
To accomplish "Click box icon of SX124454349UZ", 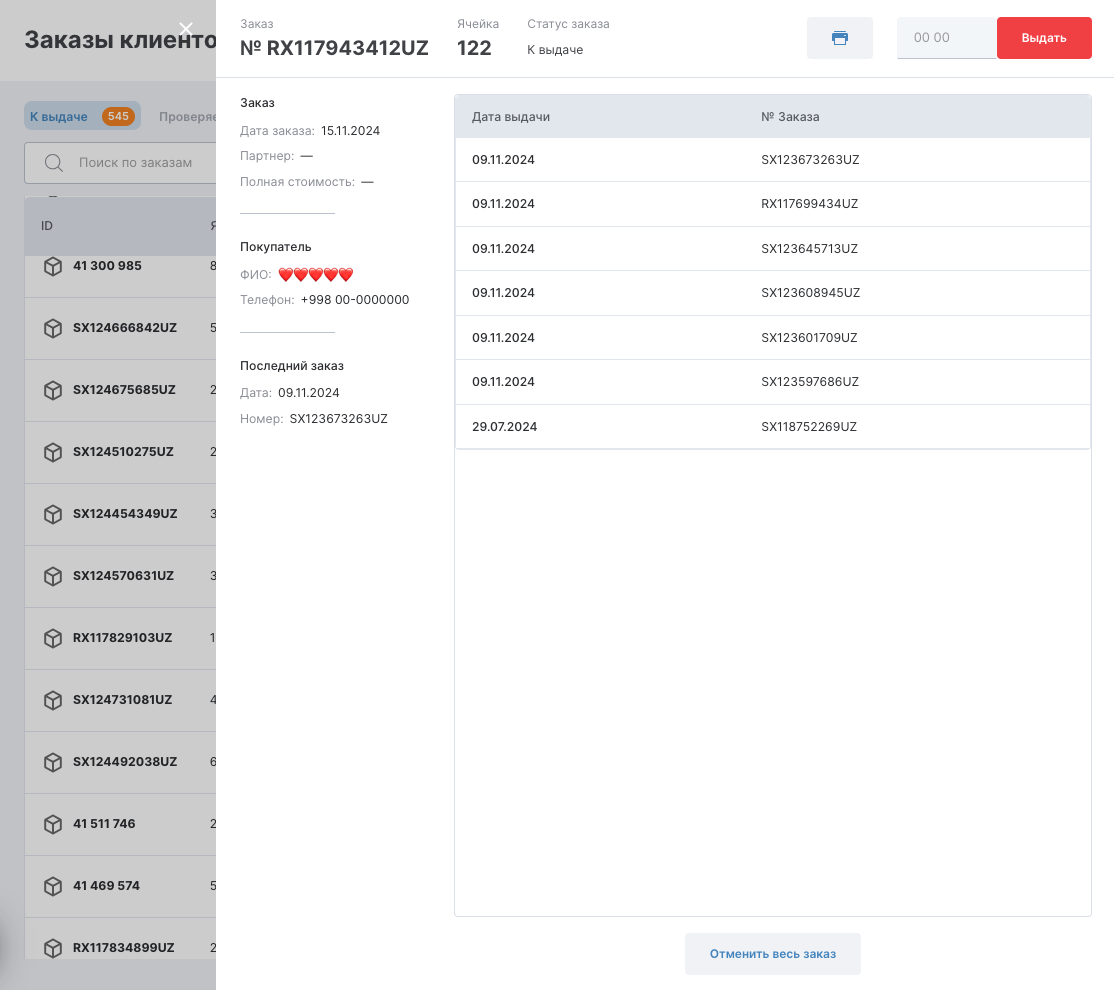I will [x=53, y=514].
